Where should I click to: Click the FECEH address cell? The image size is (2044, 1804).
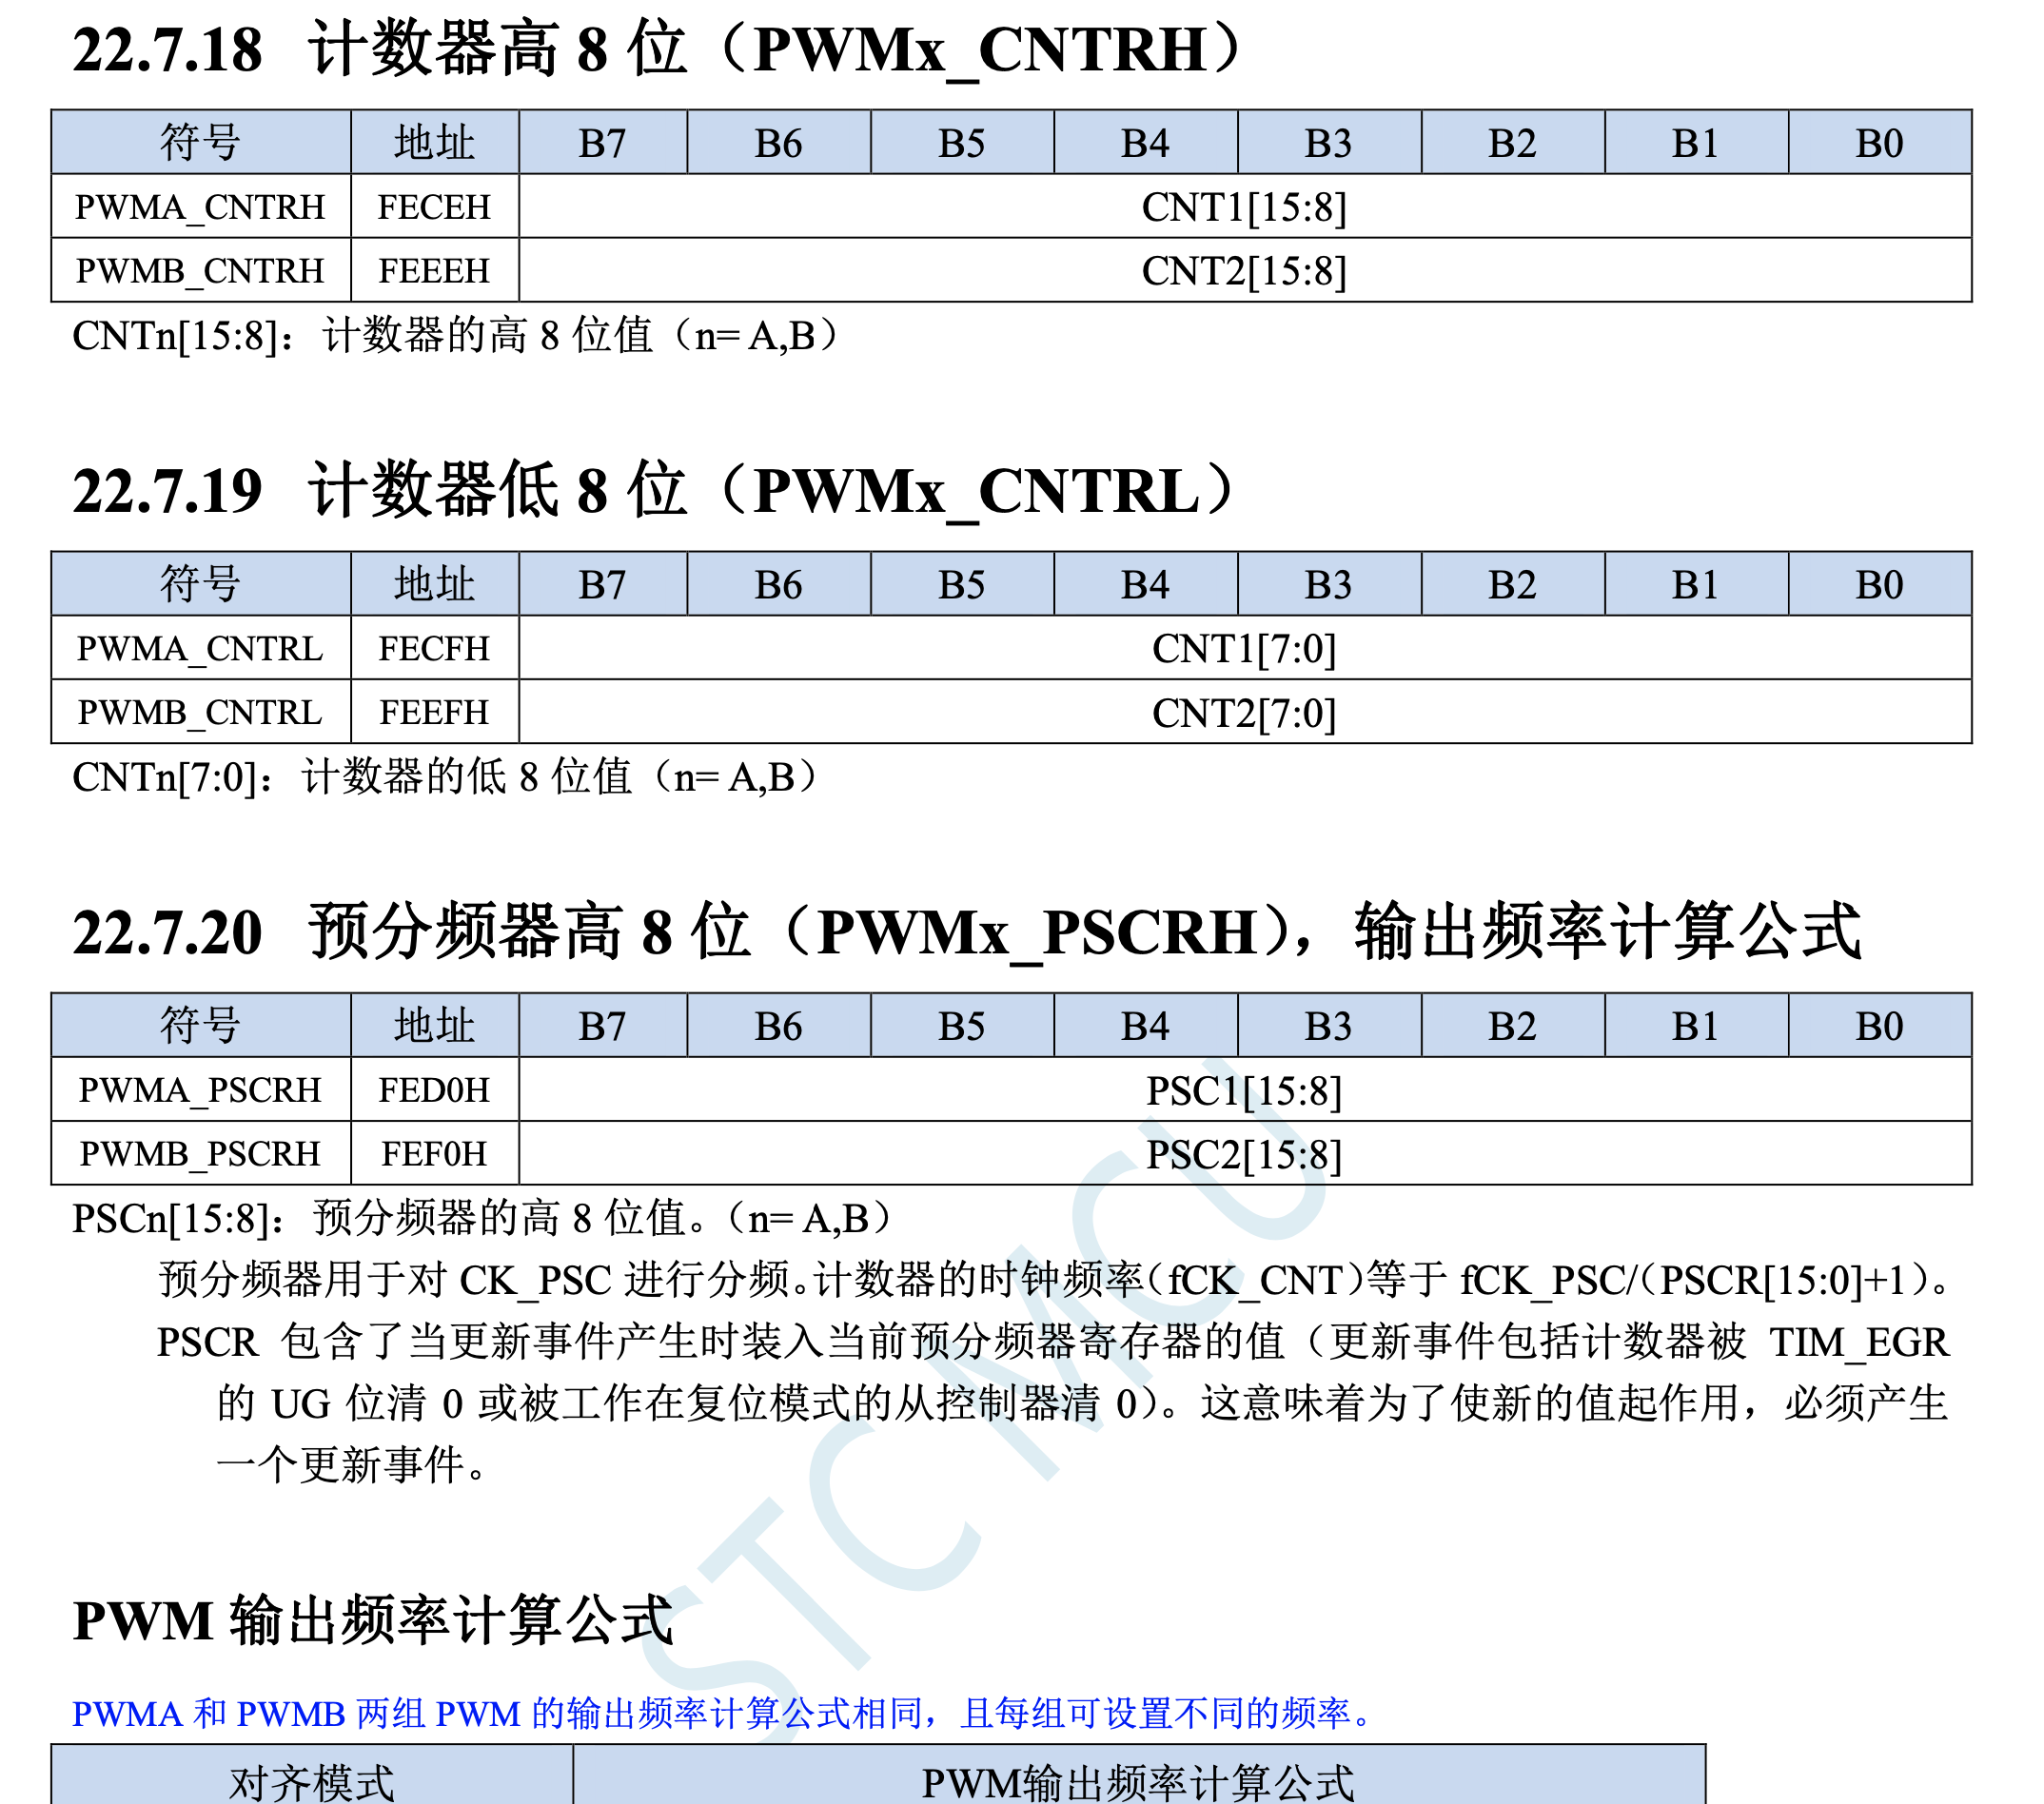[x=435, y=206]
